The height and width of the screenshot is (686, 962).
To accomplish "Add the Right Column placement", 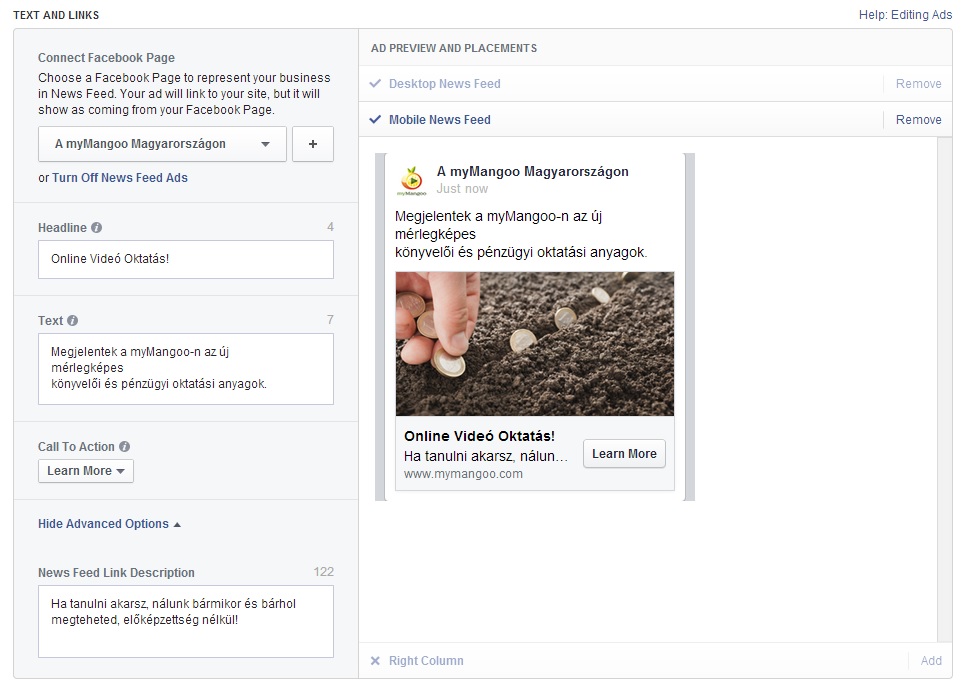I will 931,661.
